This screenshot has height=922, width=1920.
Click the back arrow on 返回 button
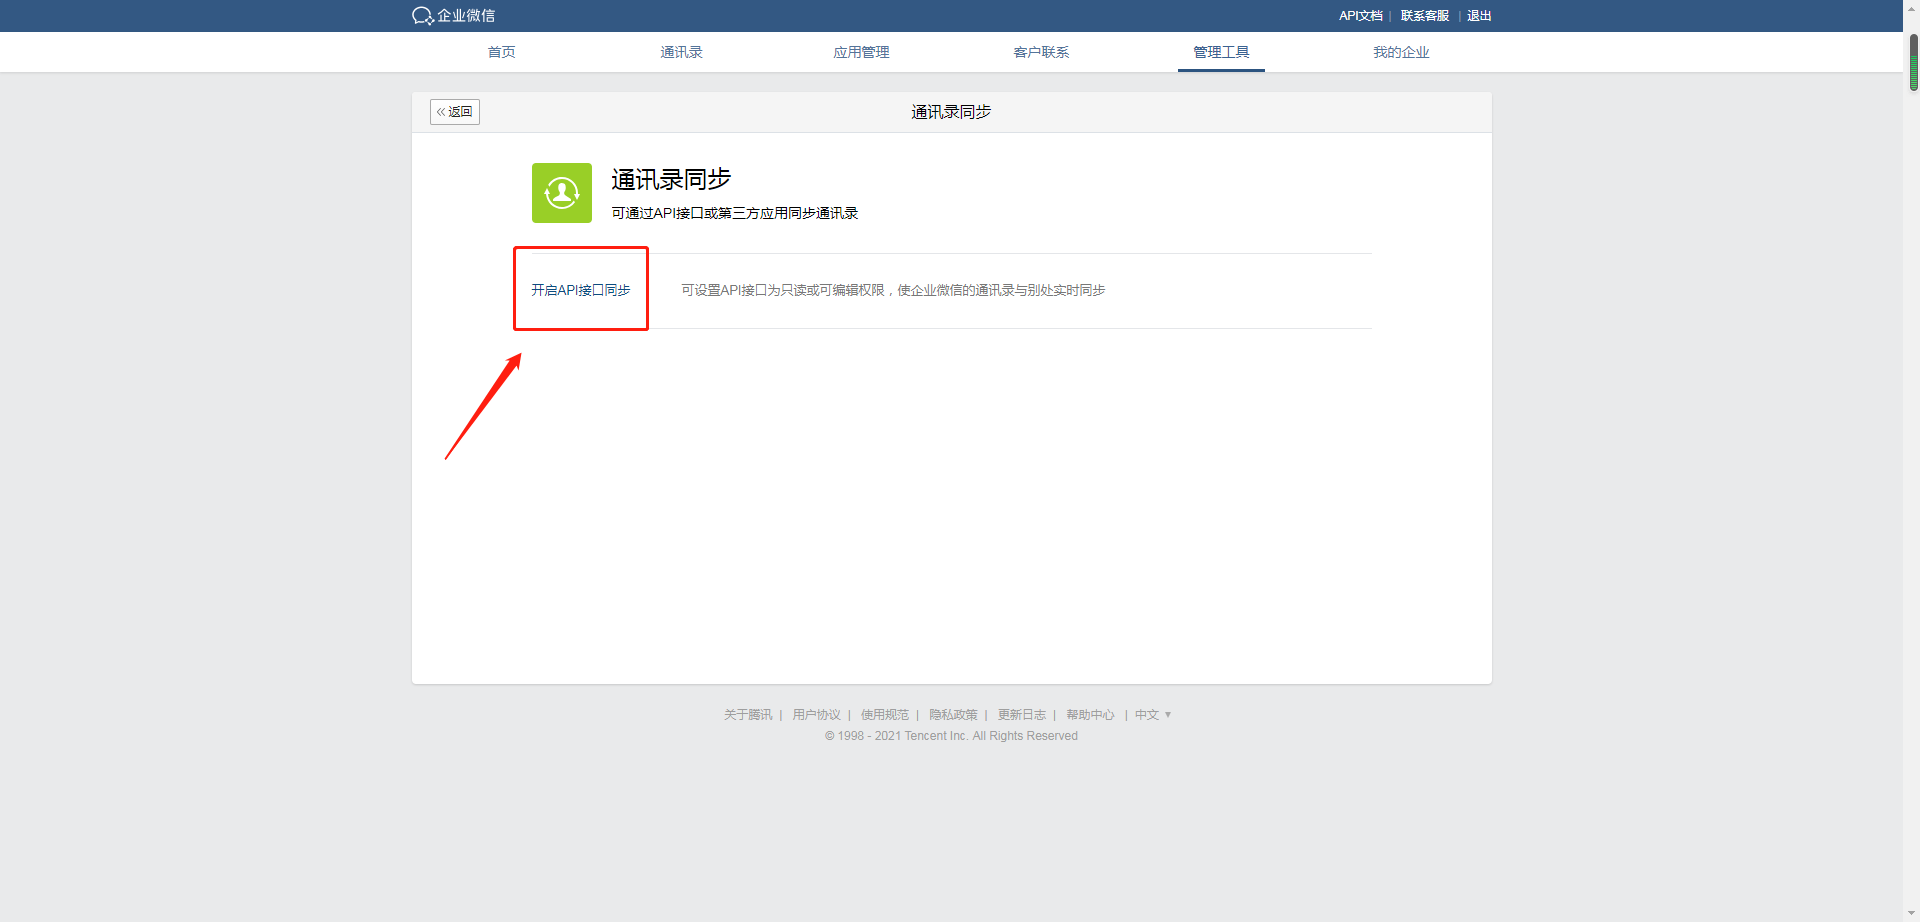(442, 111)
